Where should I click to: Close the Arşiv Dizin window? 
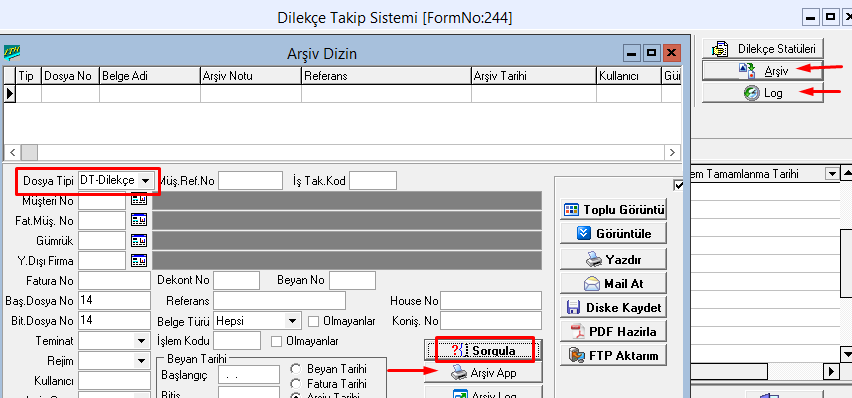pos(672,53)
